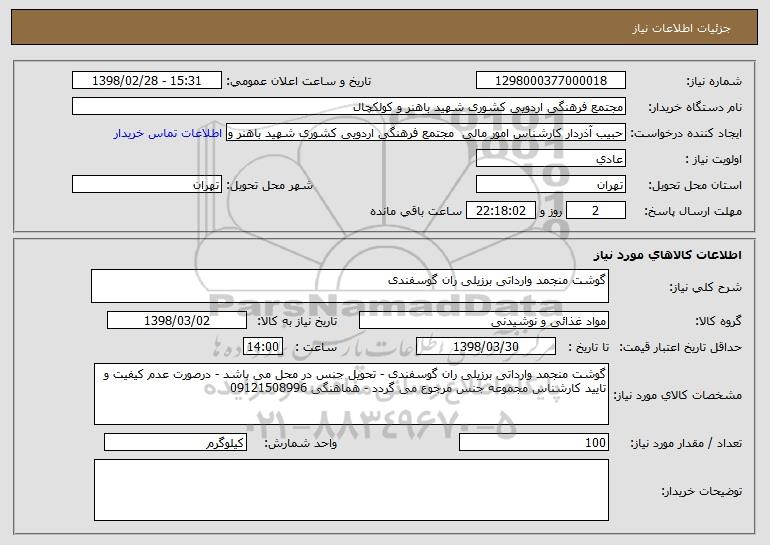Select the remaining days field showing 2

tap(596, 211)
